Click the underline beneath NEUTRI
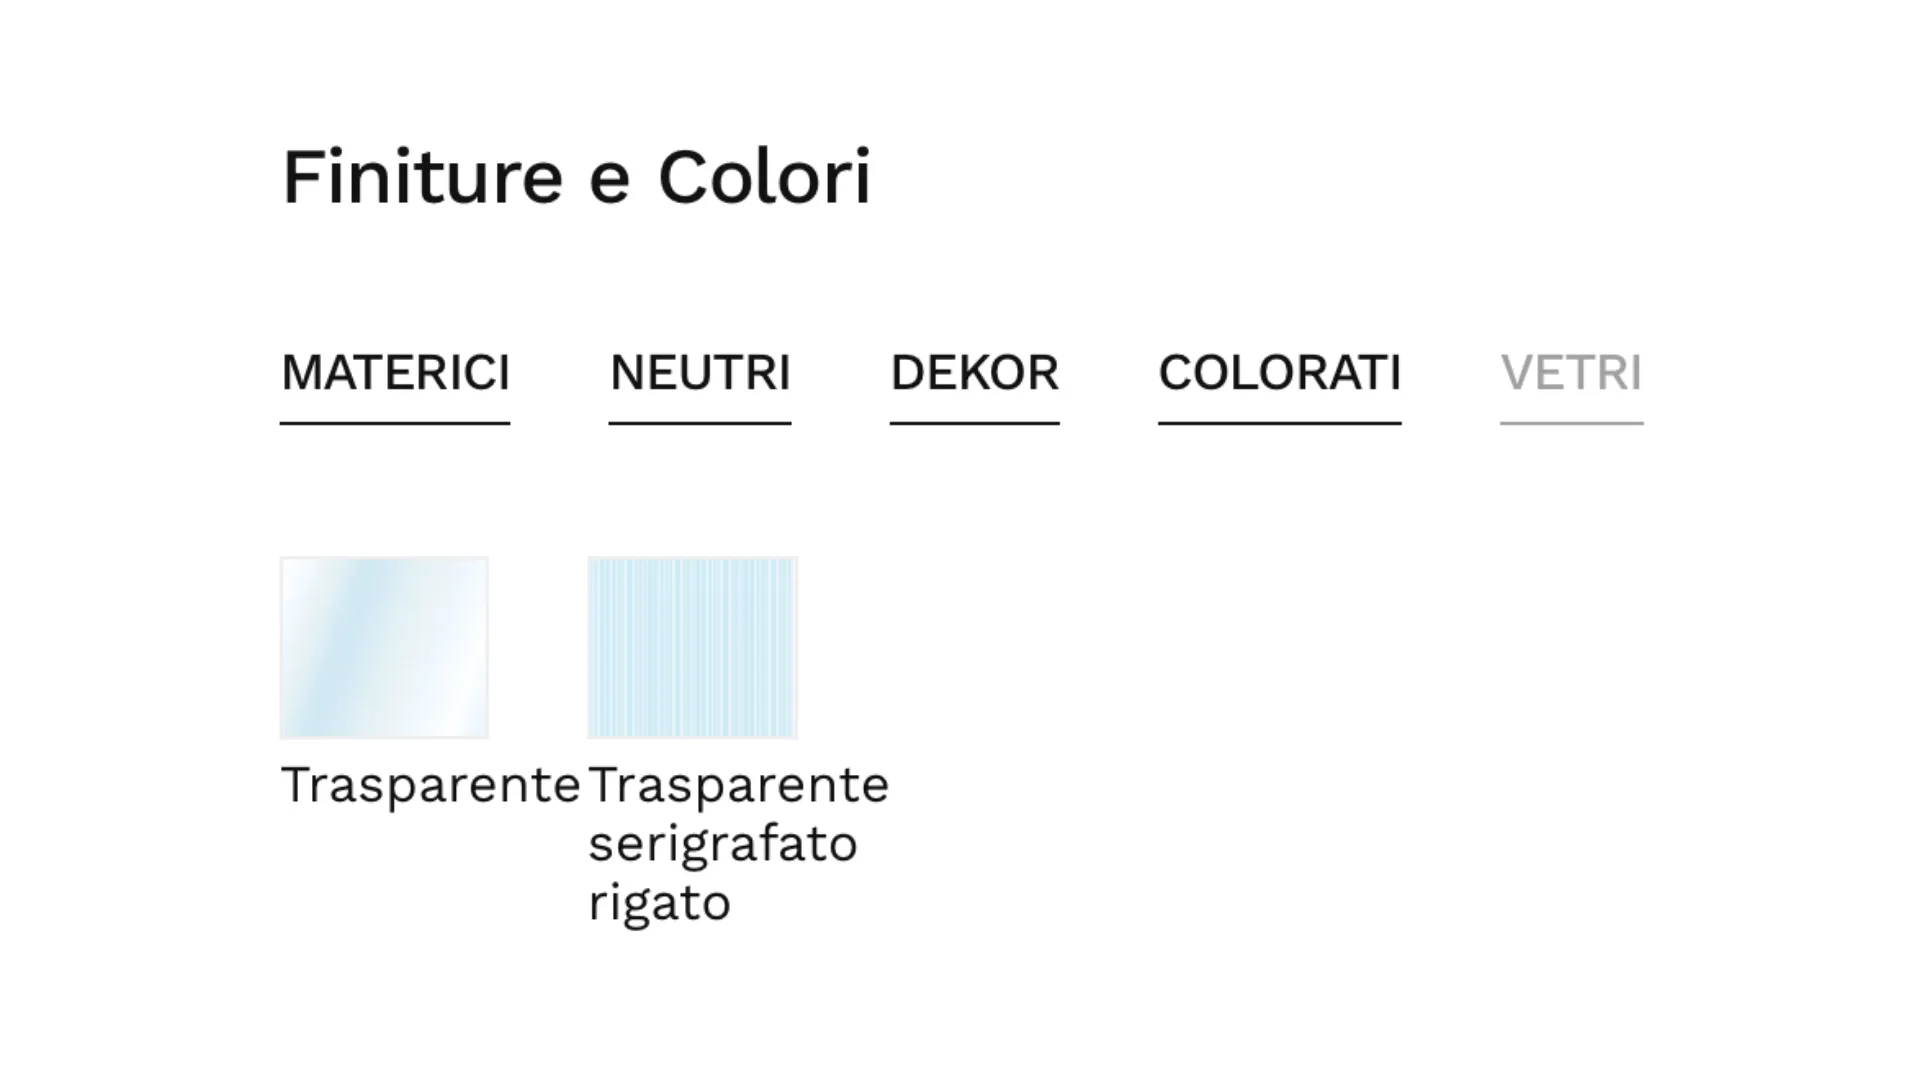The width and height of the screenshot is (1920, 1080). [700, 423]
